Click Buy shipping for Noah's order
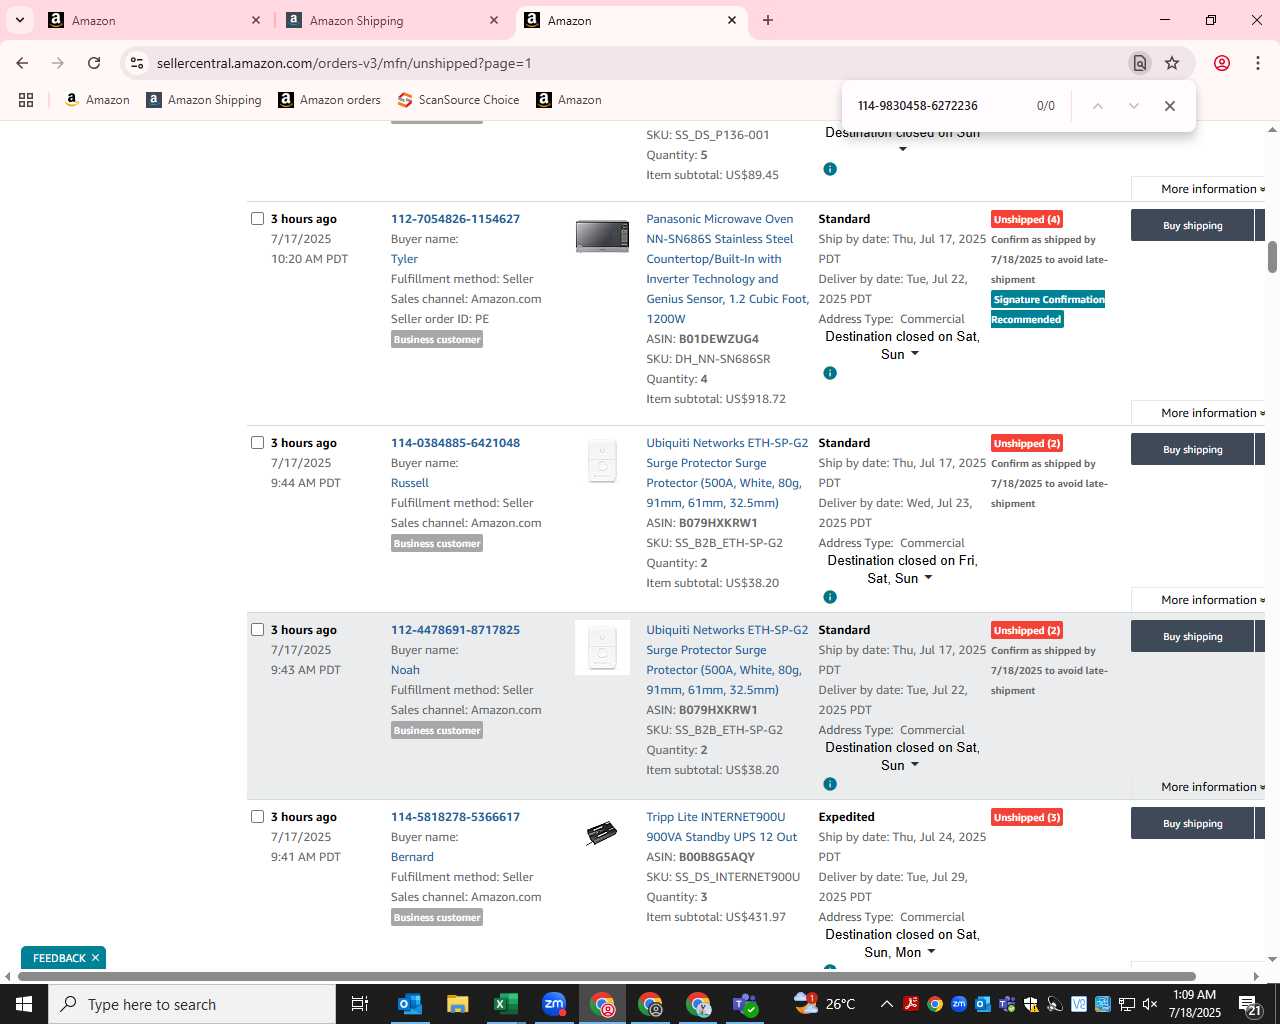Viewport: 1280px width, 1024px height. click(1192, 636)
